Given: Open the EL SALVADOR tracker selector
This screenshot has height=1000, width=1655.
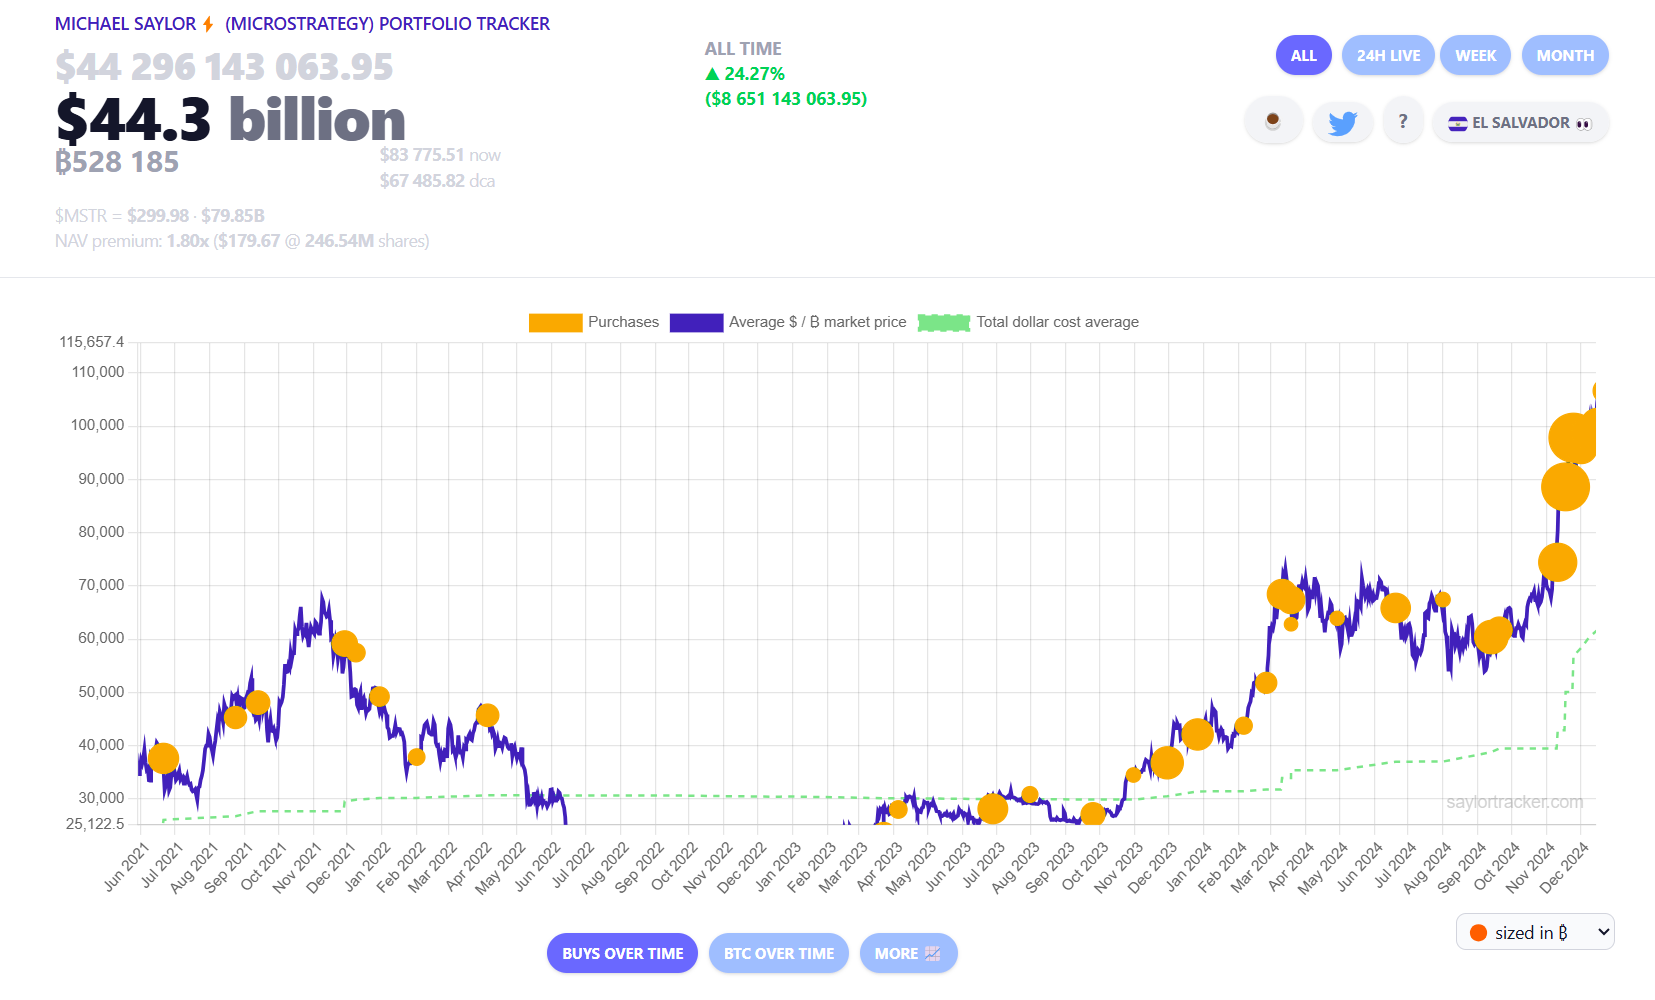Looking at the screenshot, I should coord(1520,123).
